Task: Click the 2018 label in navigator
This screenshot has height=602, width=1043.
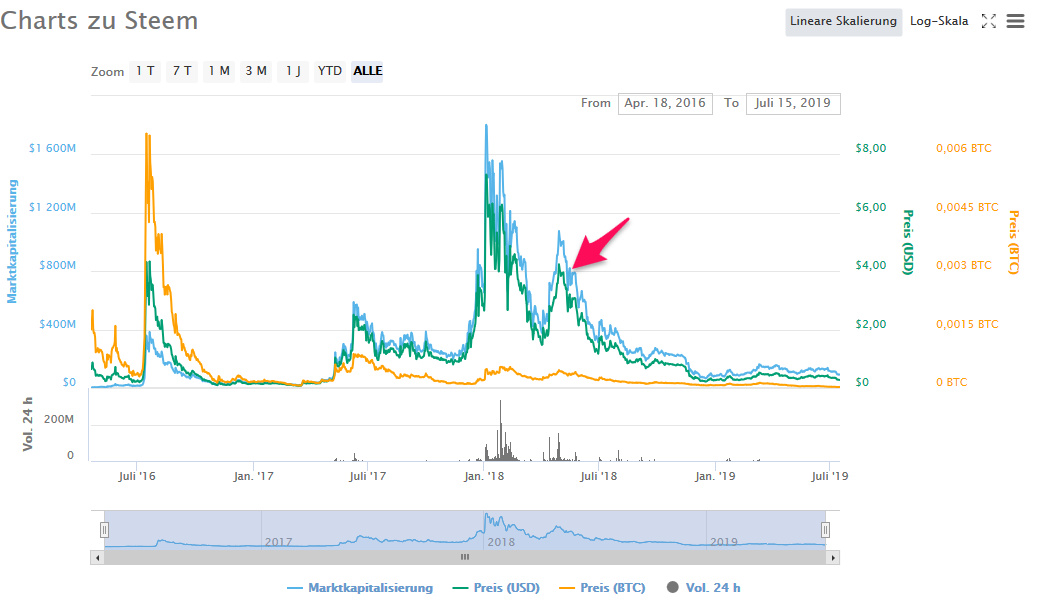Action: [x=501, y=541]
